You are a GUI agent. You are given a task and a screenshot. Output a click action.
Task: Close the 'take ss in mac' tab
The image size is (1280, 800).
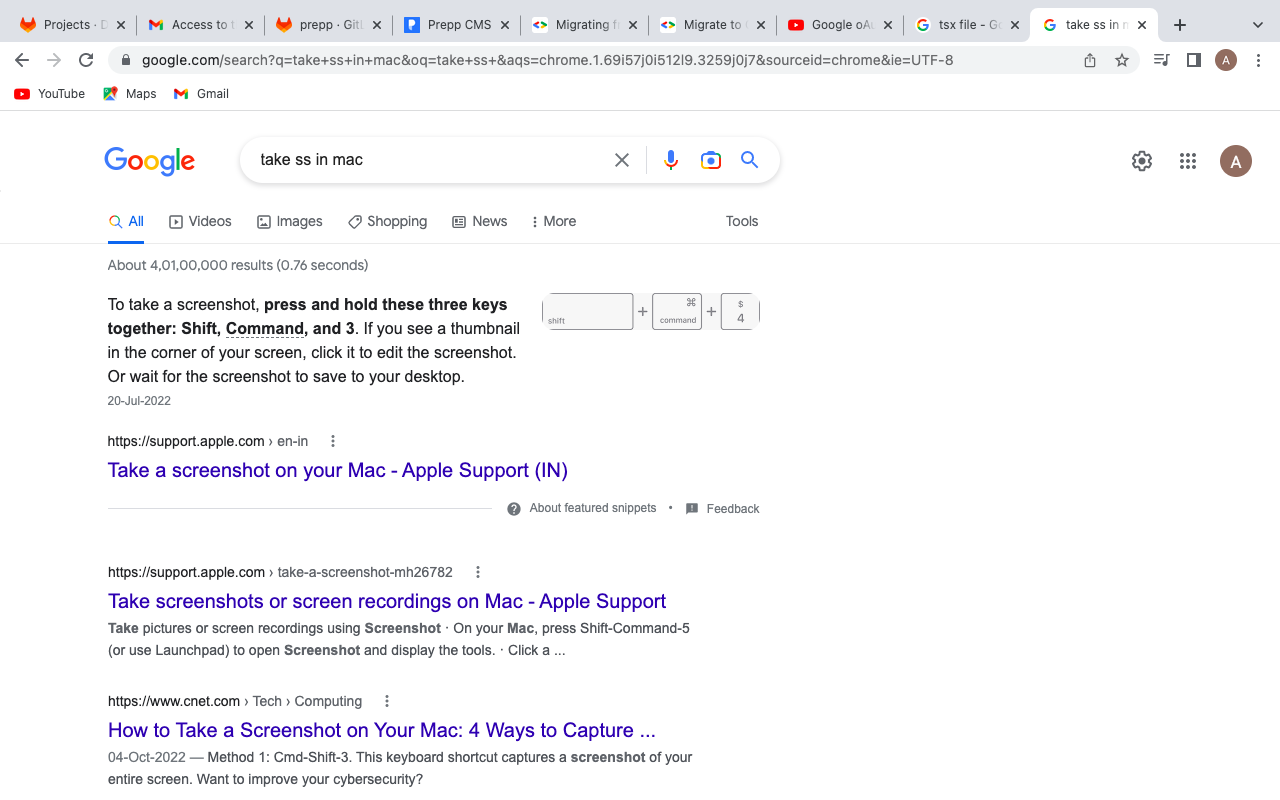tap(1142, 25)
